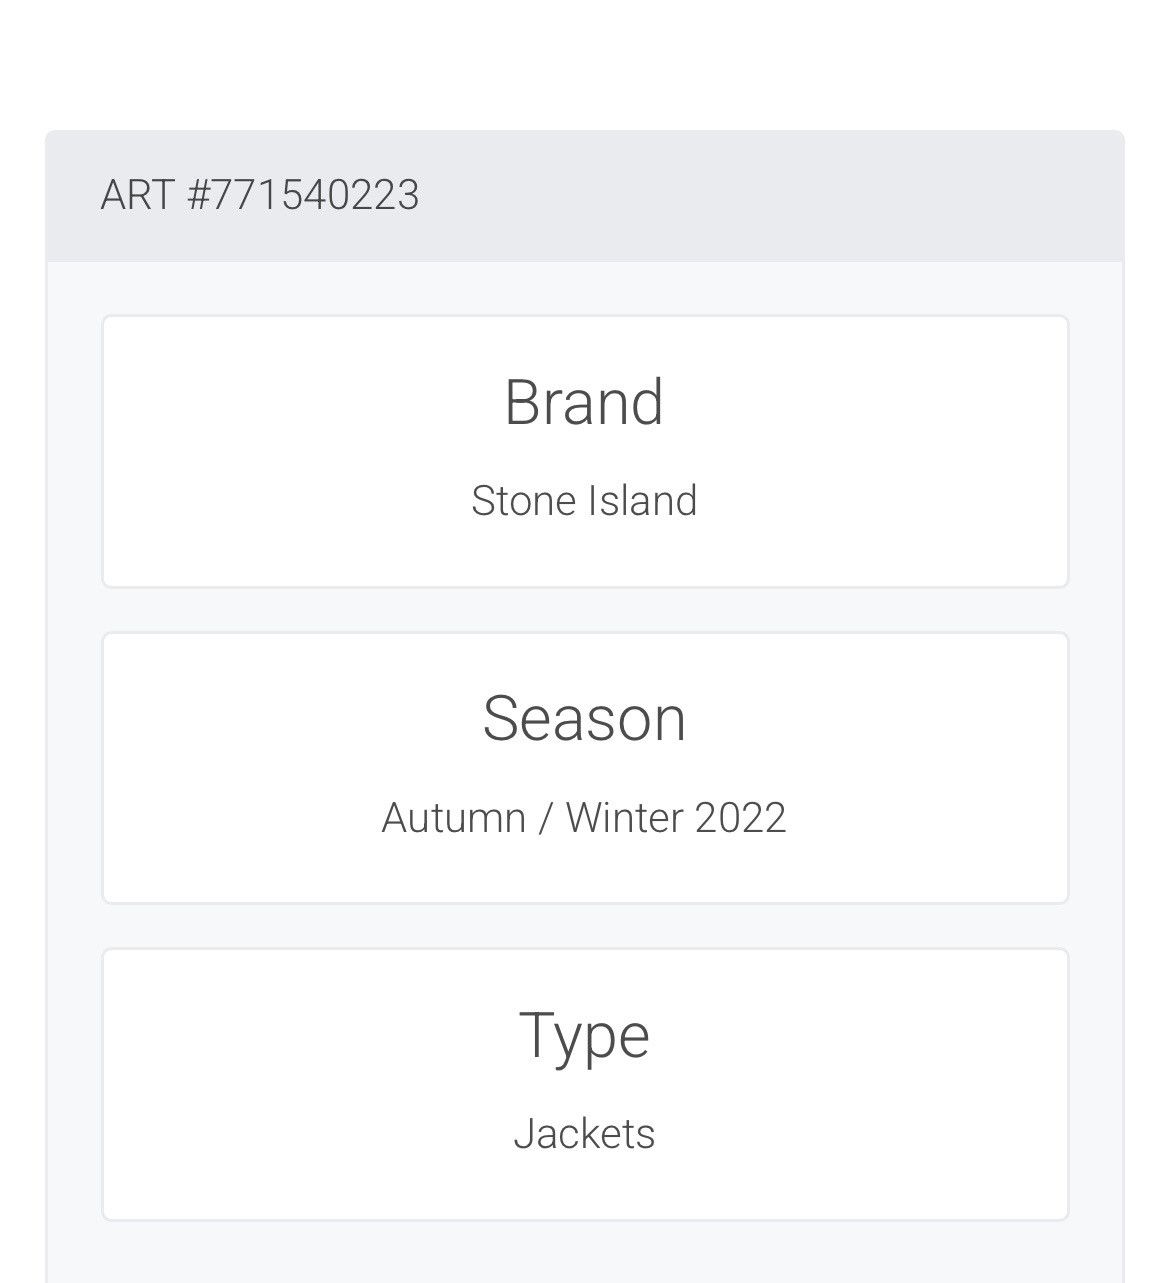Click empty area below Type card
The image size is (1170, 1283).
point(585,1253)
